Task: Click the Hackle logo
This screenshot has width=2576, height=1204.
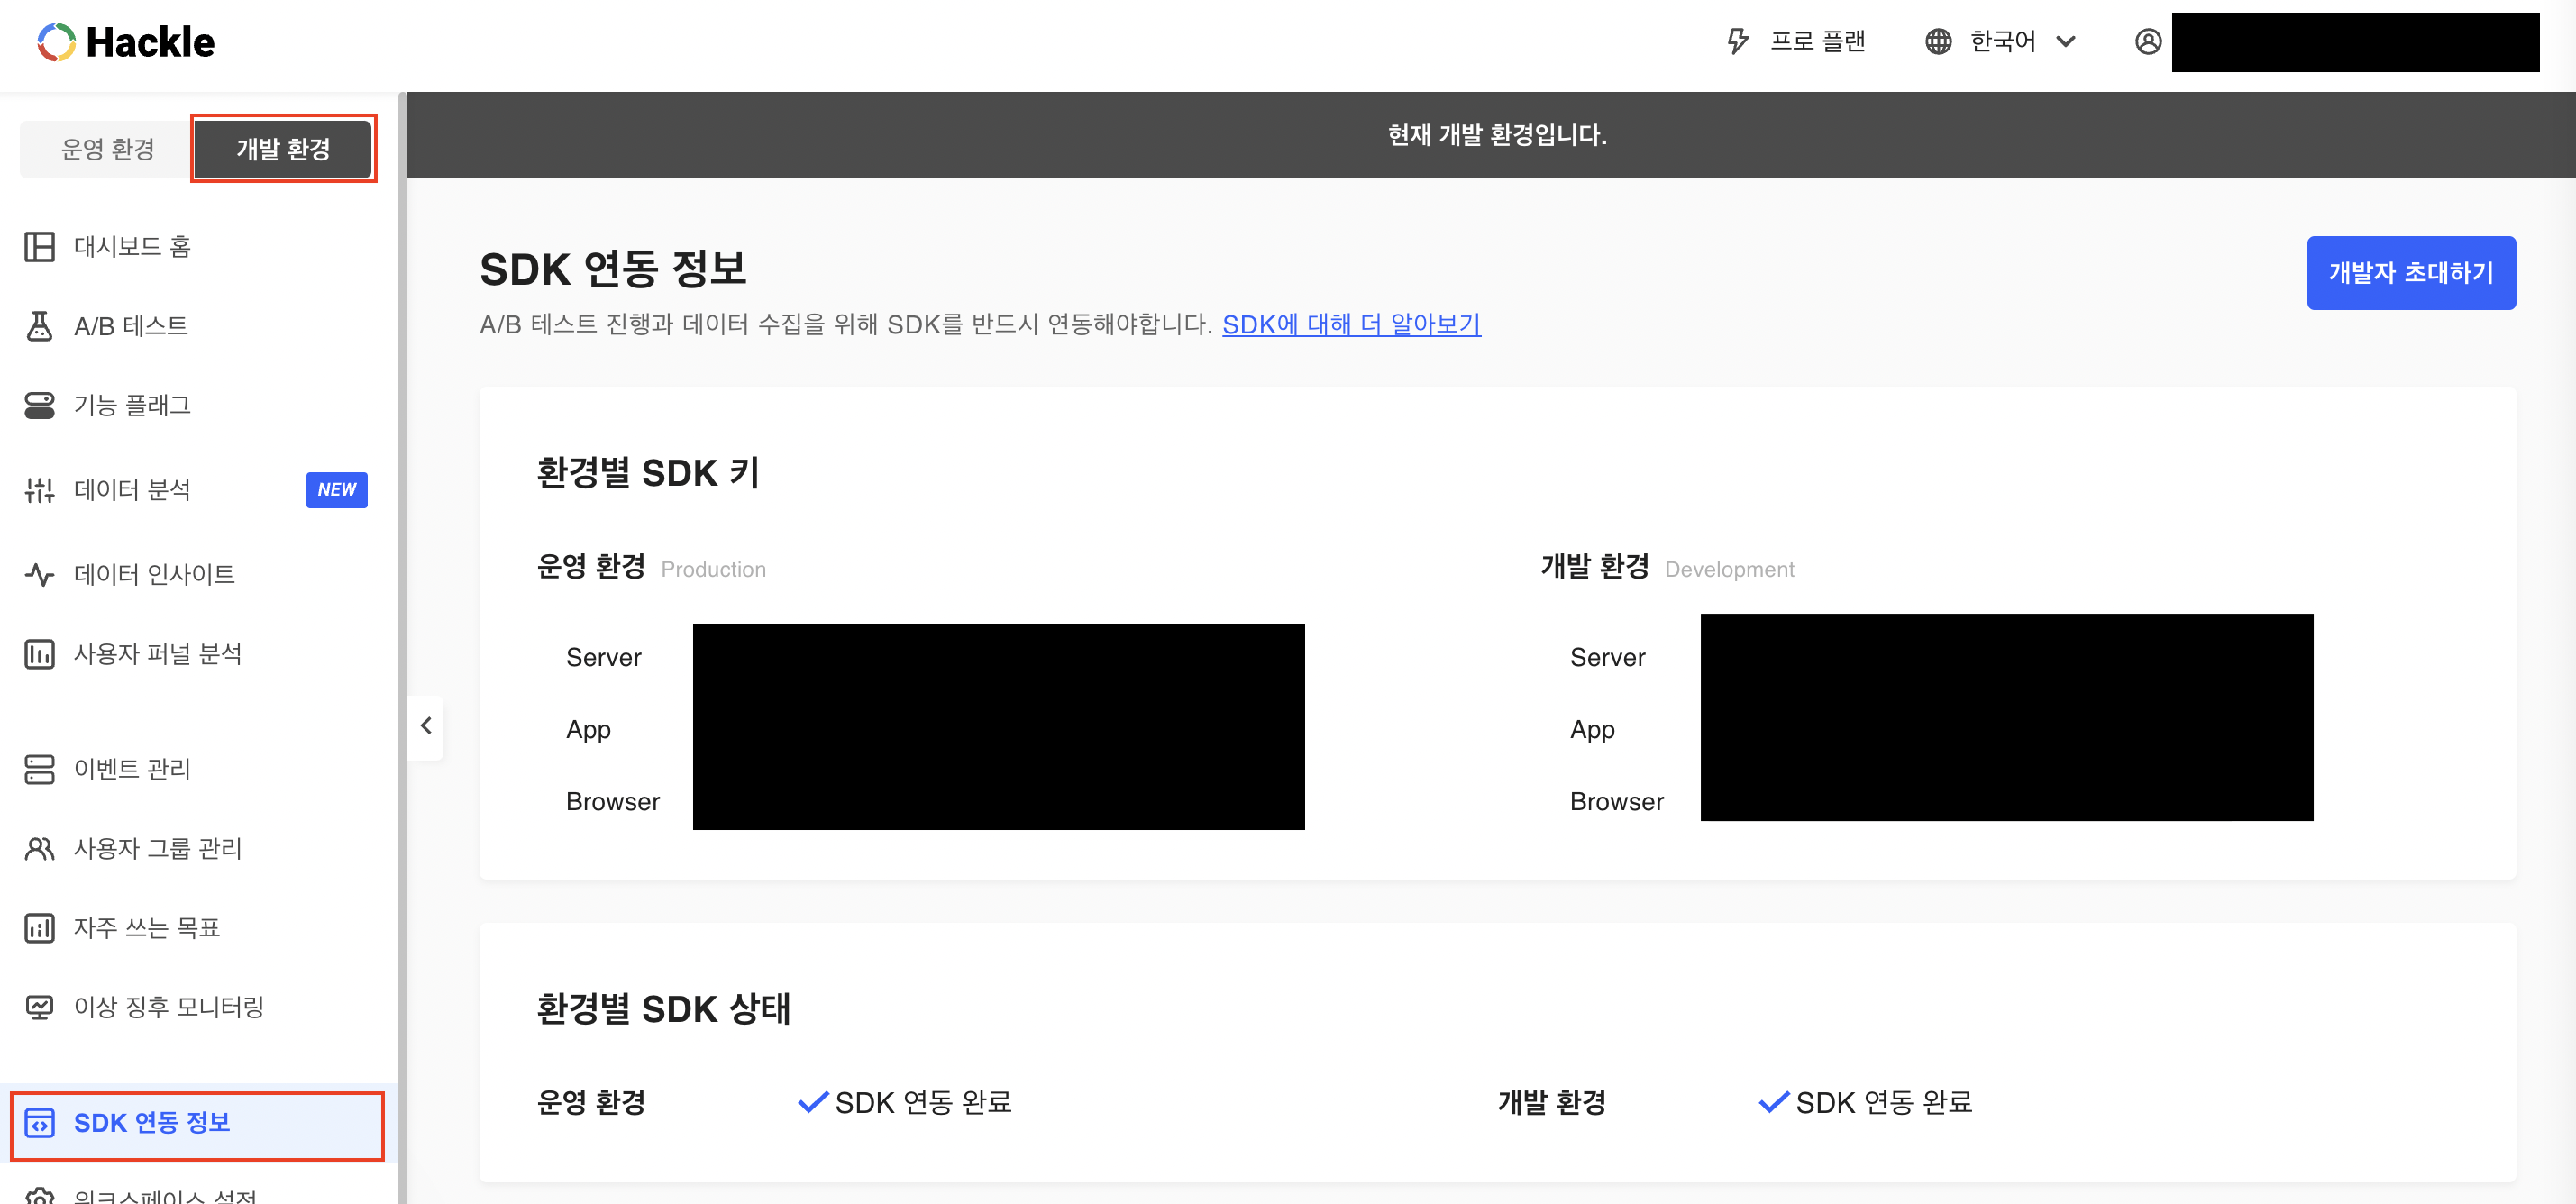Action: click(126, 42)
